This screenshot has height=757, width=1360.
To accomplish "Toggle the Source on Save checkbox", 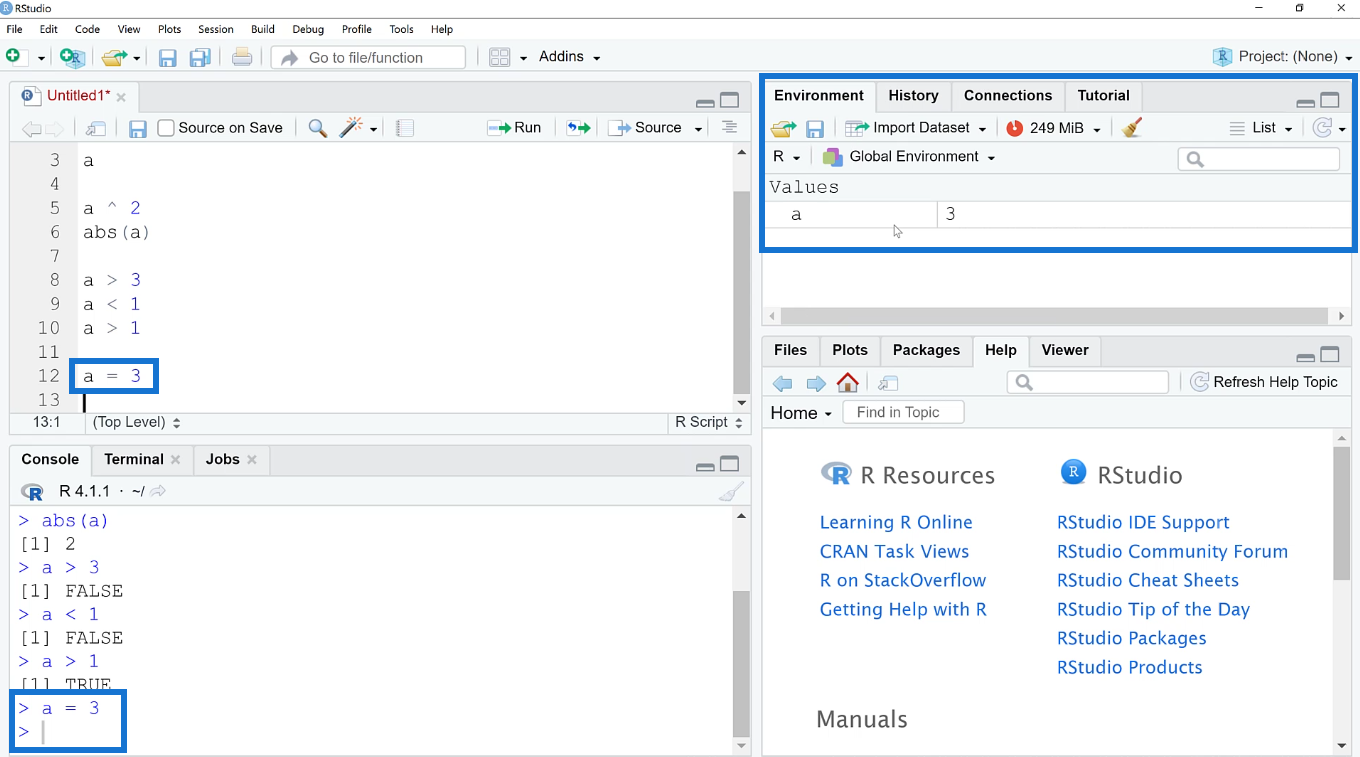I will (x=166, y=128).
